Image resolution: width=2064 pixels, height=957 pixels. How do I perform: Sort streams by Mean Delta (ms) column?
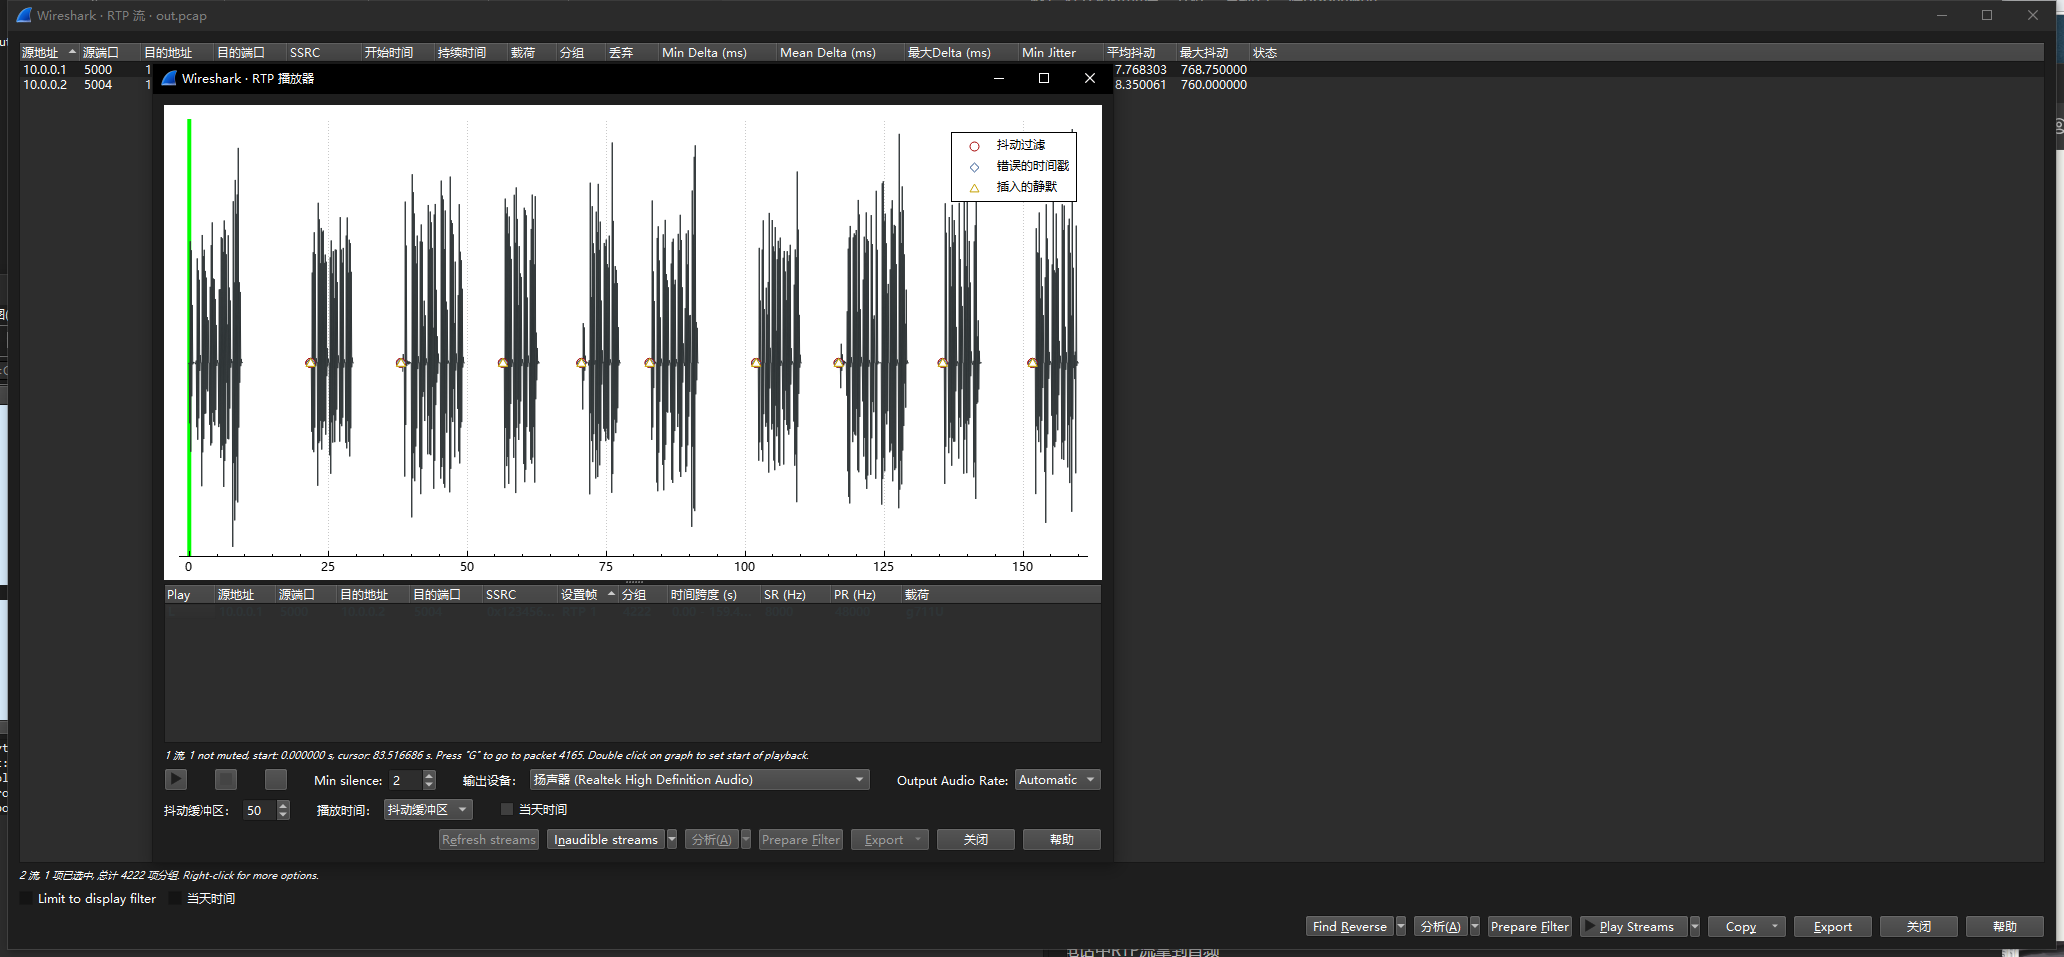[x=827, y=53]
